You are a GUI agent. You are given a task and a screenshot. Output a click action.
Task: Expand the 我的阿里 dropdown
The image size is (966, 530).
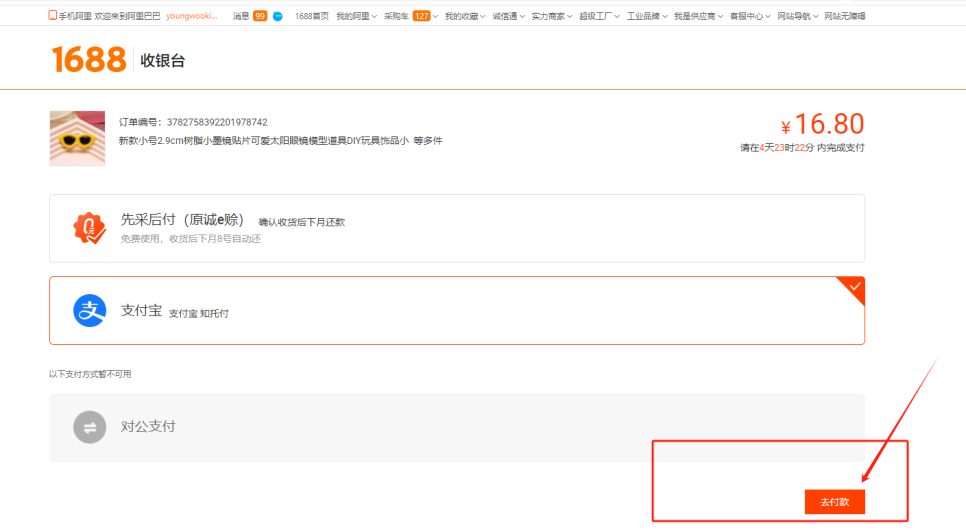click(356, 16)
